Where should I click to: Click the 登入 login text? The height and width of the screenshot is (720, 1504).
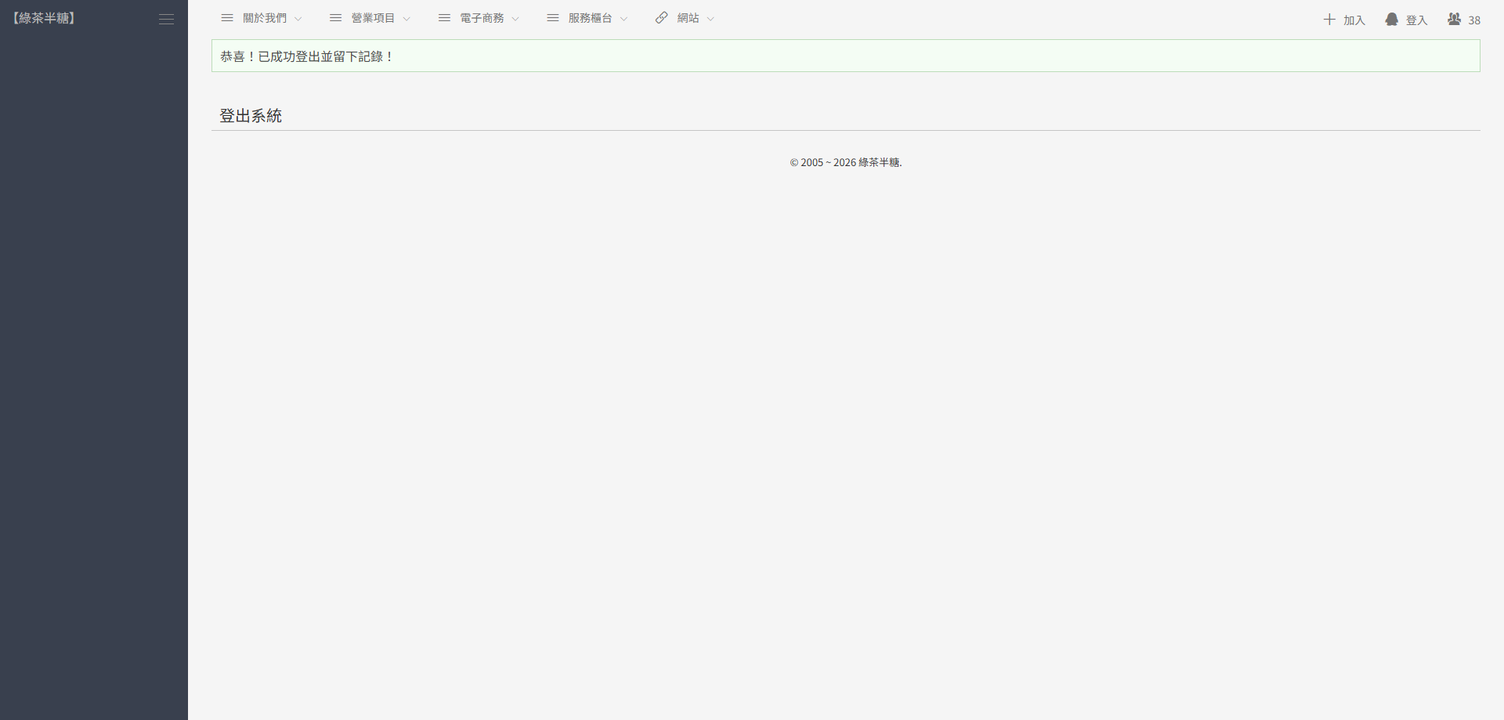(1416, 20)
